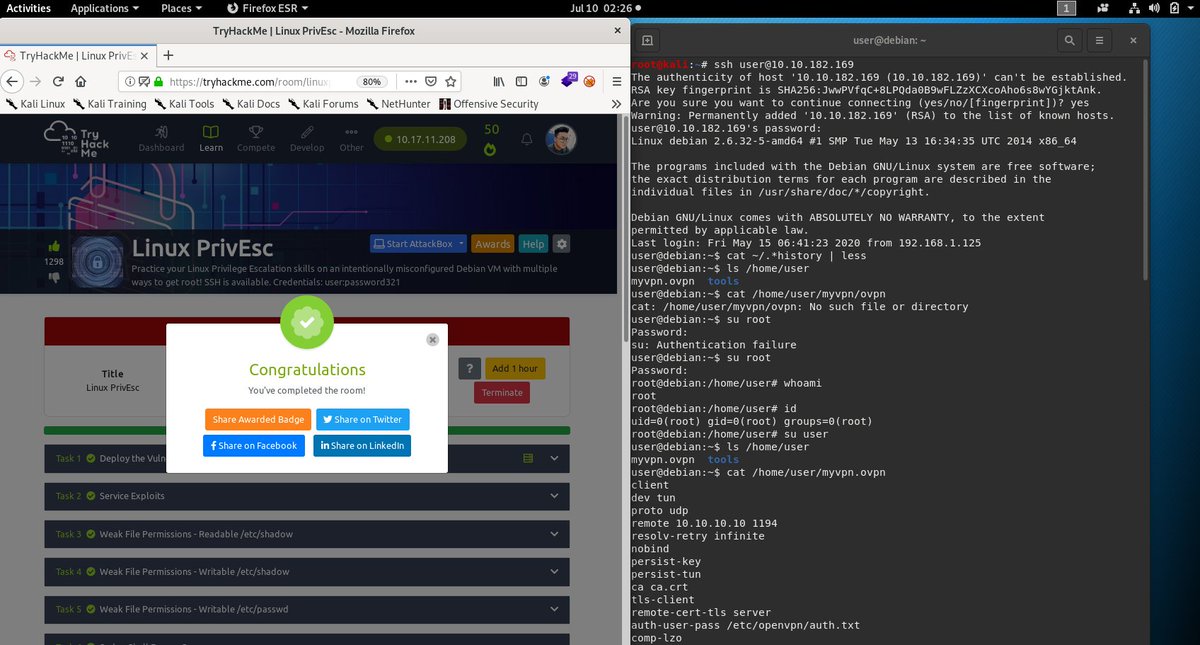Bookmark this page with the star
This screenshot has height=645, width=1200.
pos(452,81)
